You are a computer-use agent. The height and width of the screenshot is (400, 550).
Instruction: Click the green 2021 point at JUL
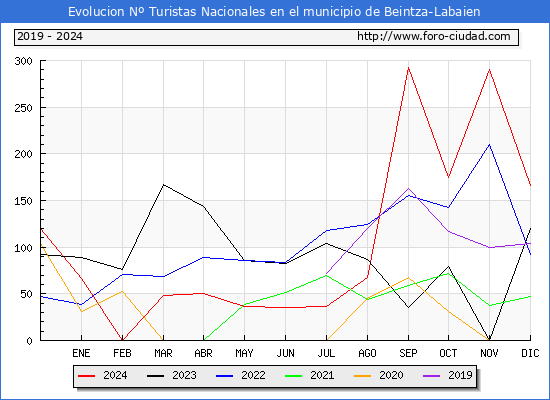(x=326, y=275)
